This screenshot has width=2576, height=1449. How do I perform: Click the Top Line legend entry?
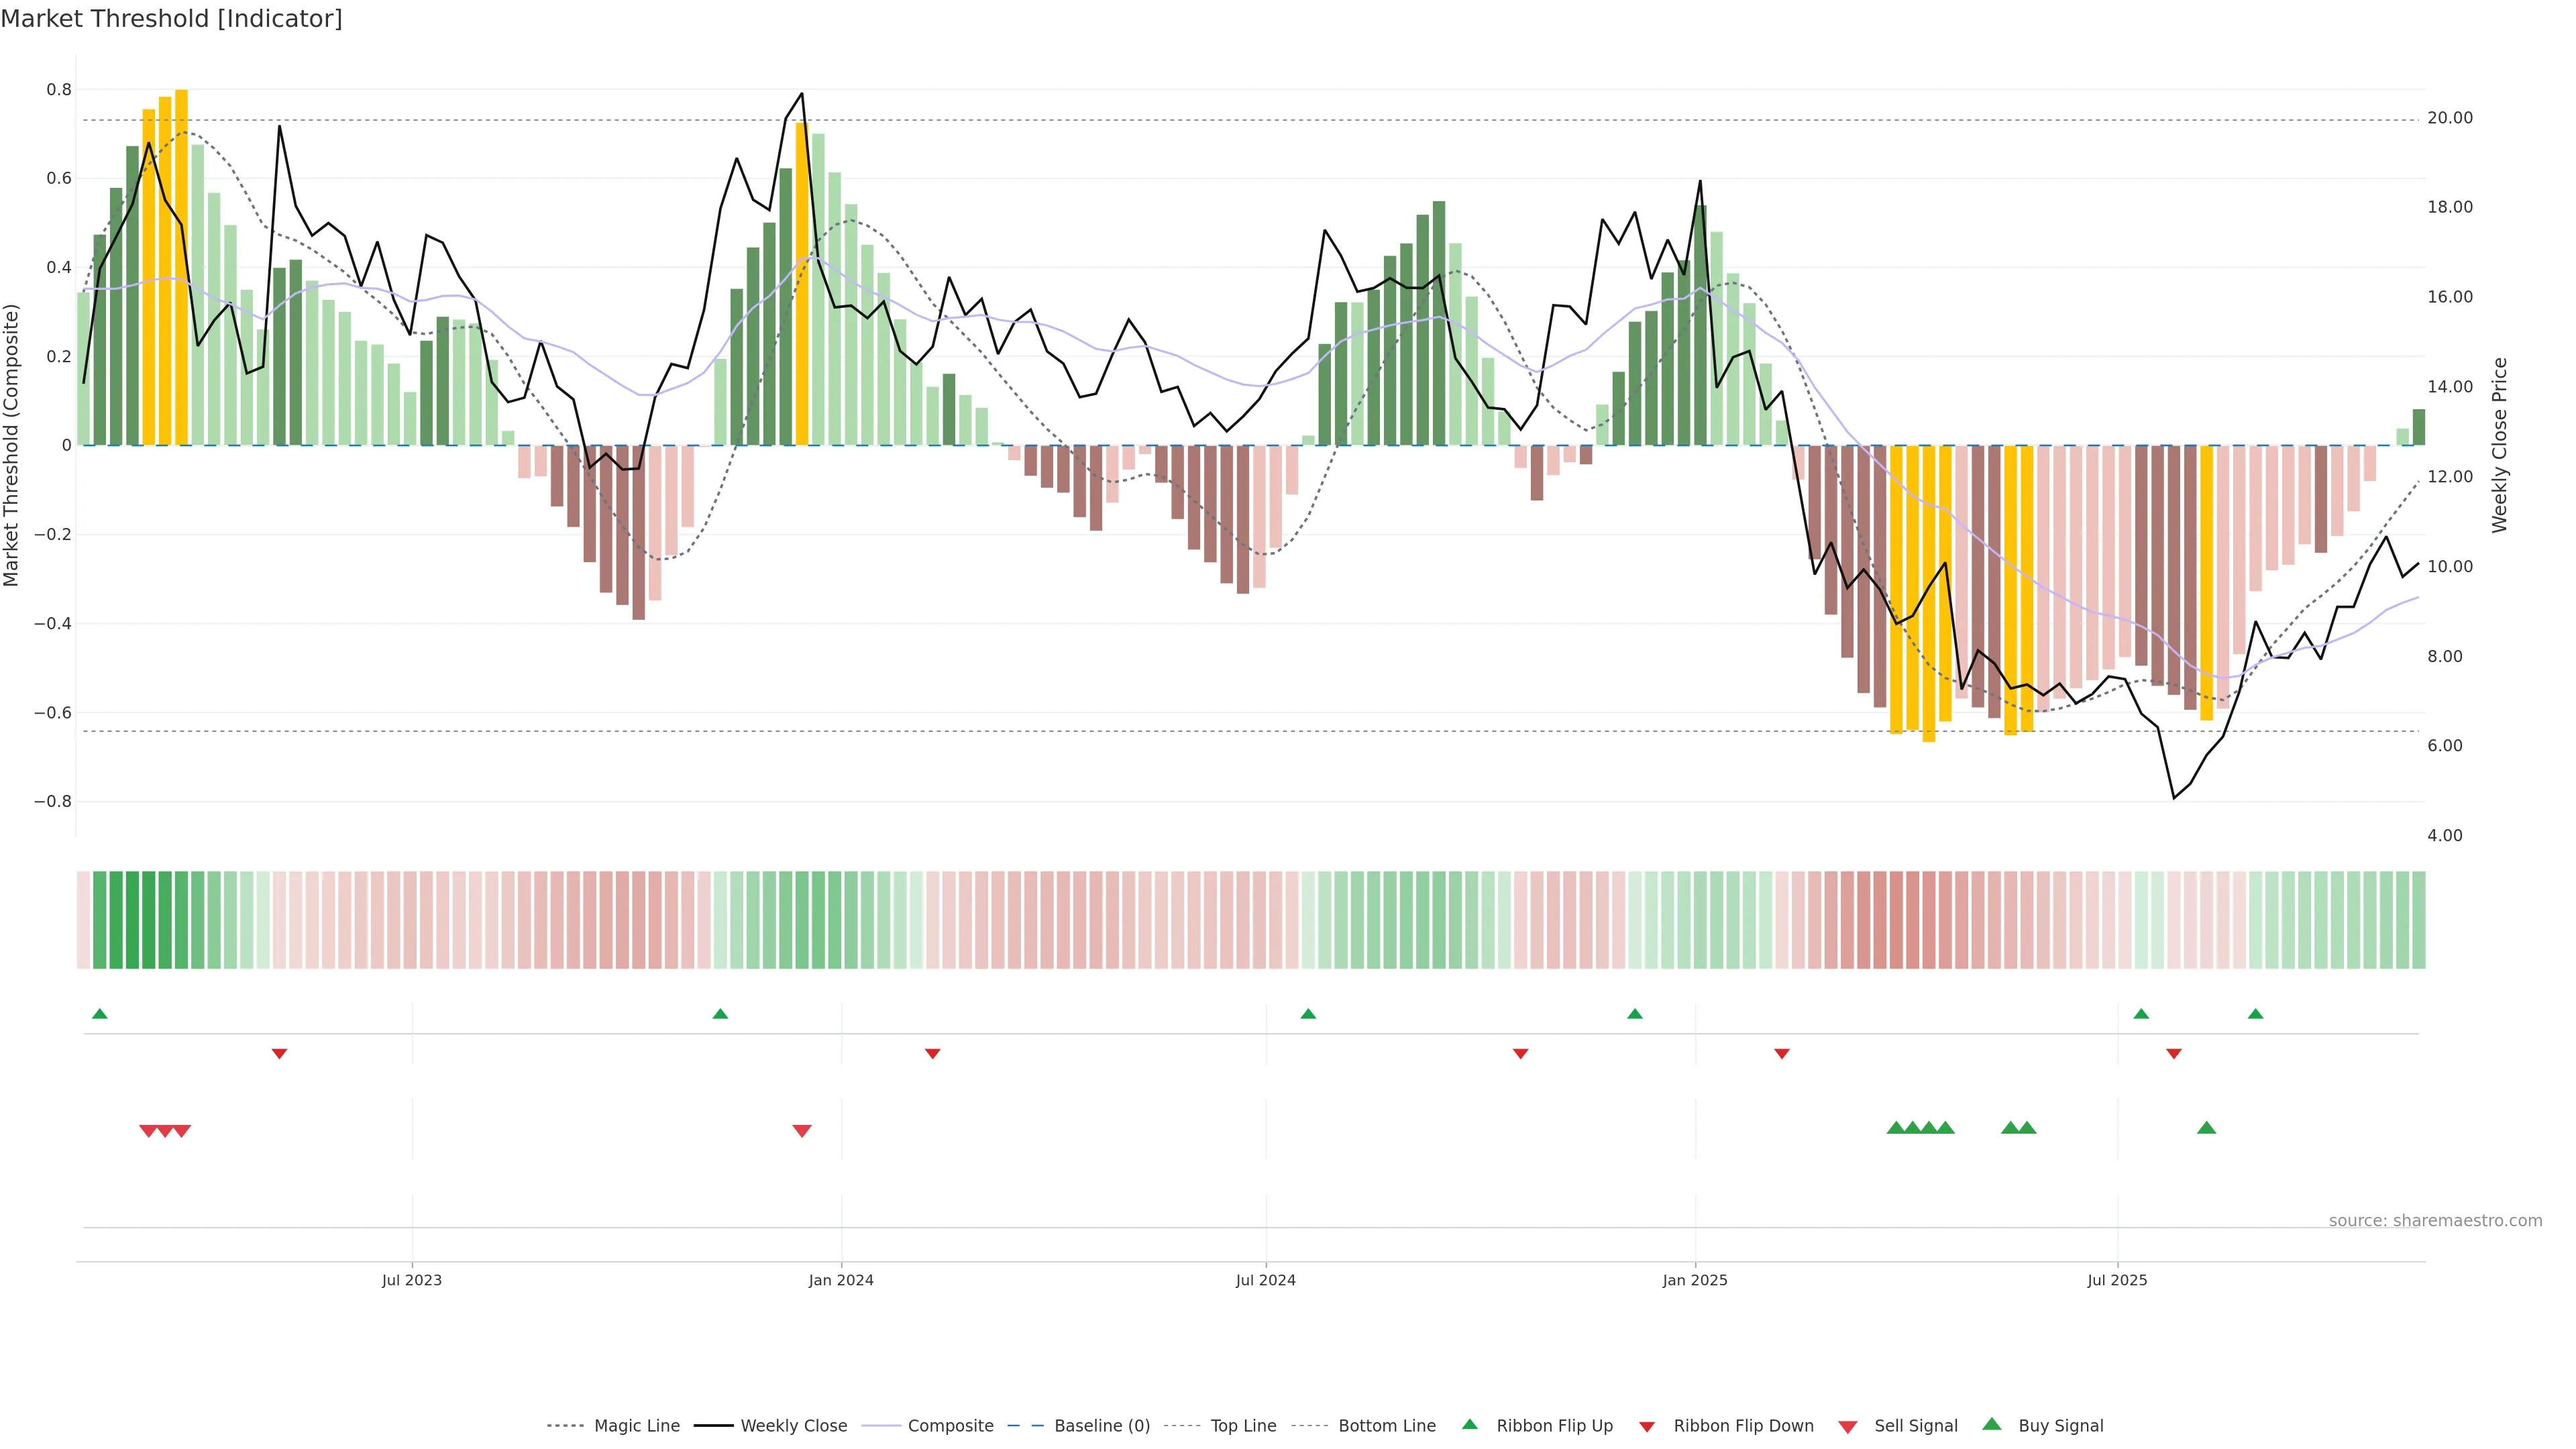(x=1243, y=1426)
